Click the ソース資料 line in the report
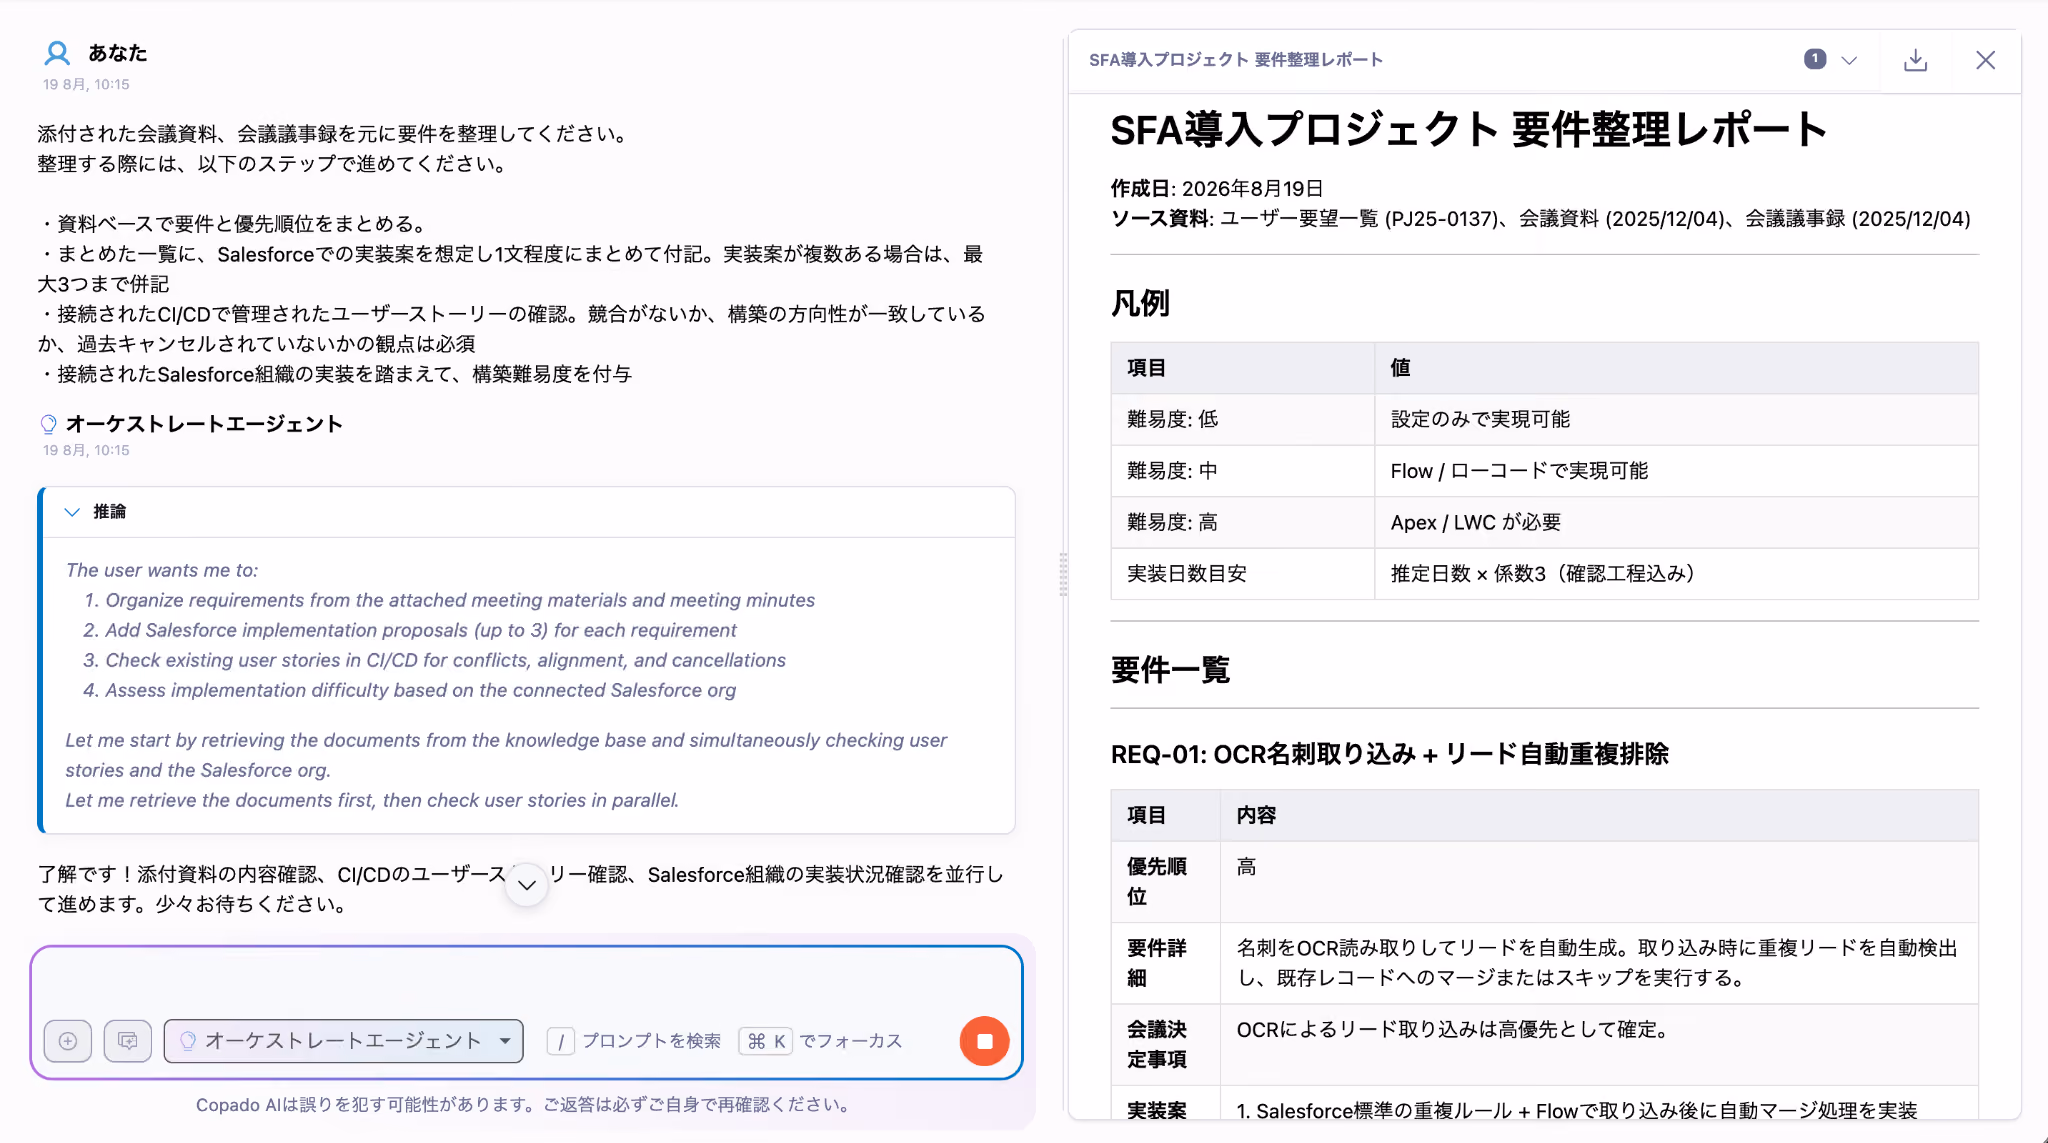The width and height of the screenshot is (2048, 1143). coord(1541,219)
